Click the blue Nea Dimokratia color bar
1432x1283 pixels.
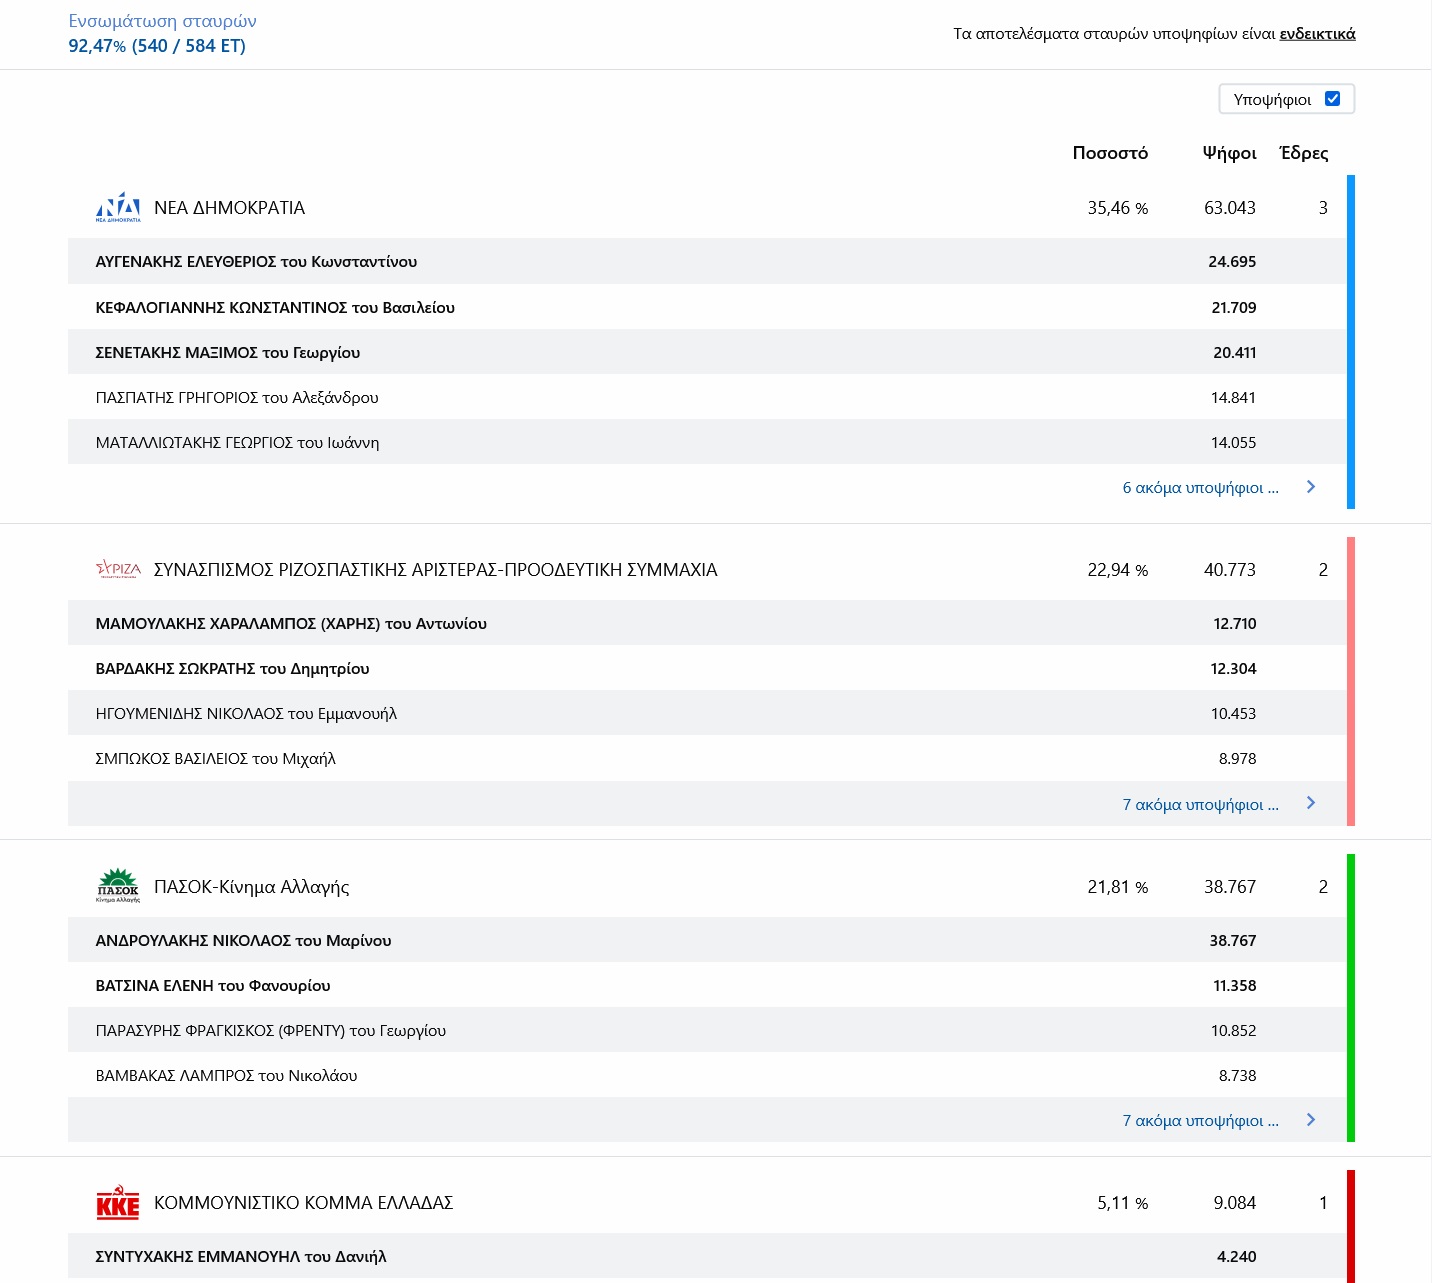point(1351,342)
